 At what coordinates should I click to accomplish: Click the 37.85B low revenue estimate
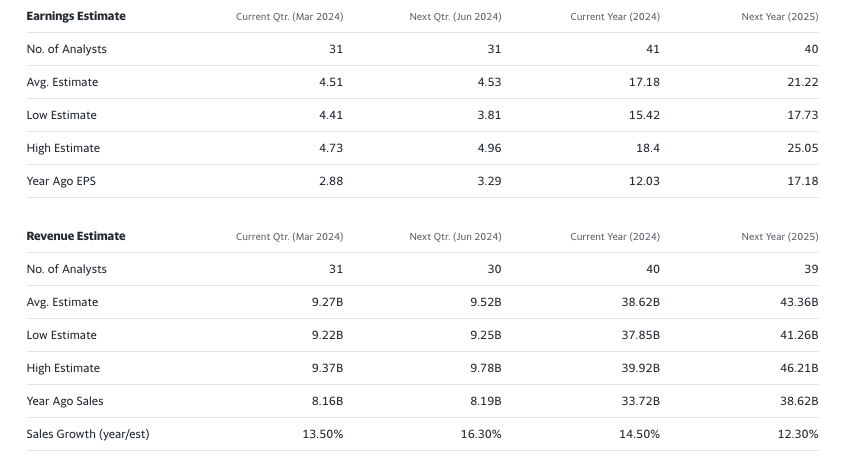click(640, 335)
